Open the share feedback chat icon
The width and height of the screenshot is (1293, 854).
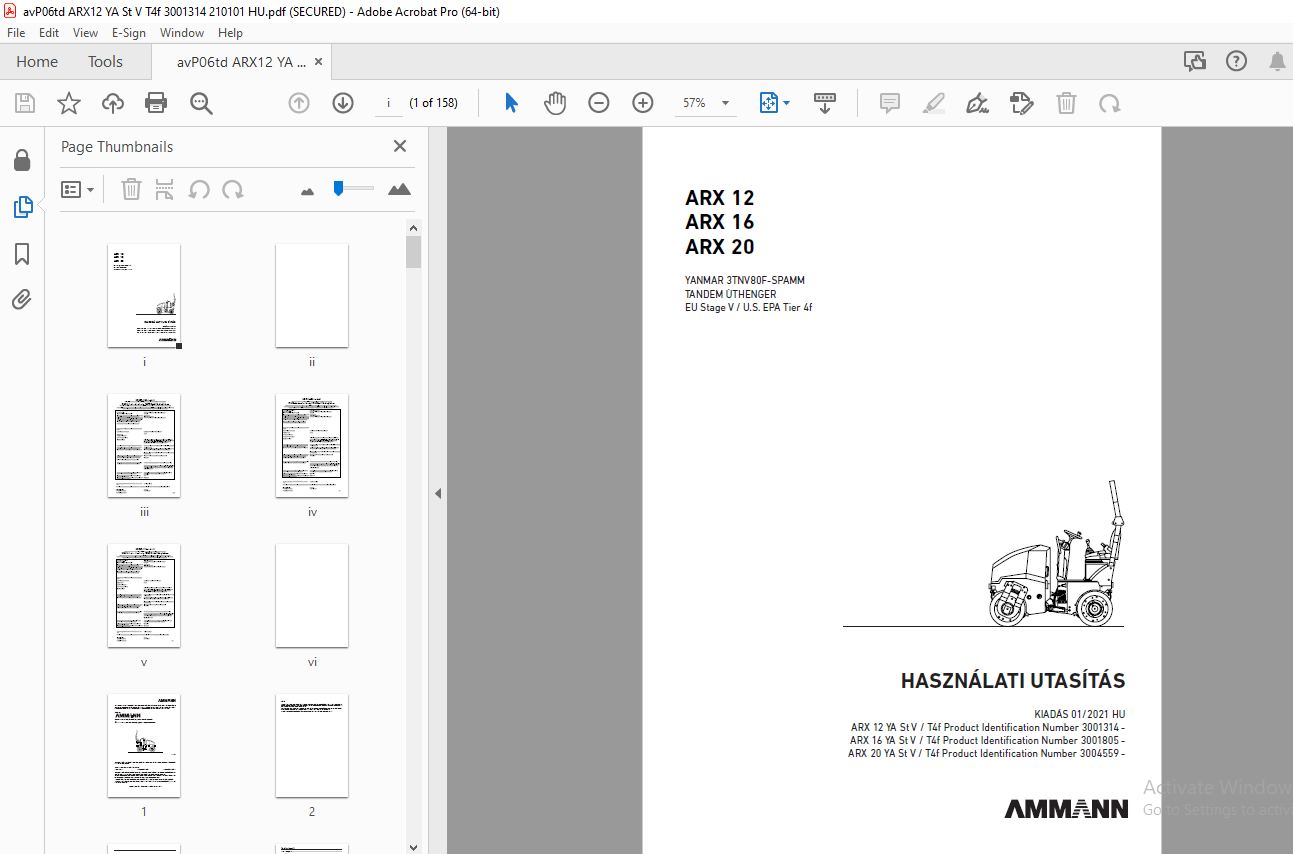pyautogui.click(x=1194, y=61)
